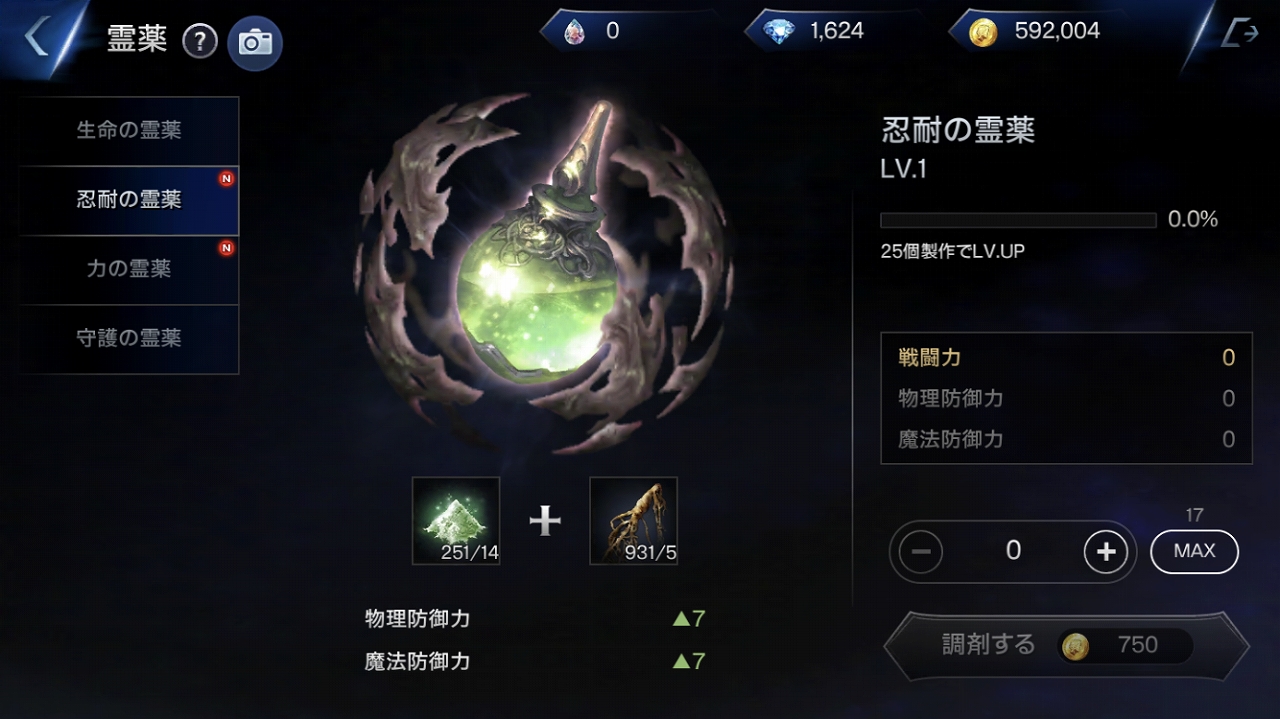Screen dimensions: 1280x719
Task: Go back using the left arrow icon
Action: 38,37
